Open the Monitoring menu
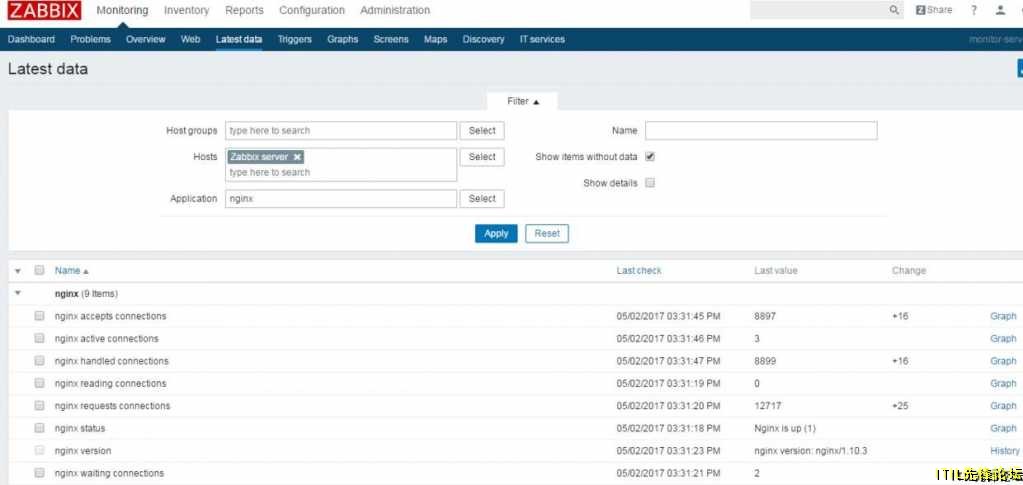 122,10
